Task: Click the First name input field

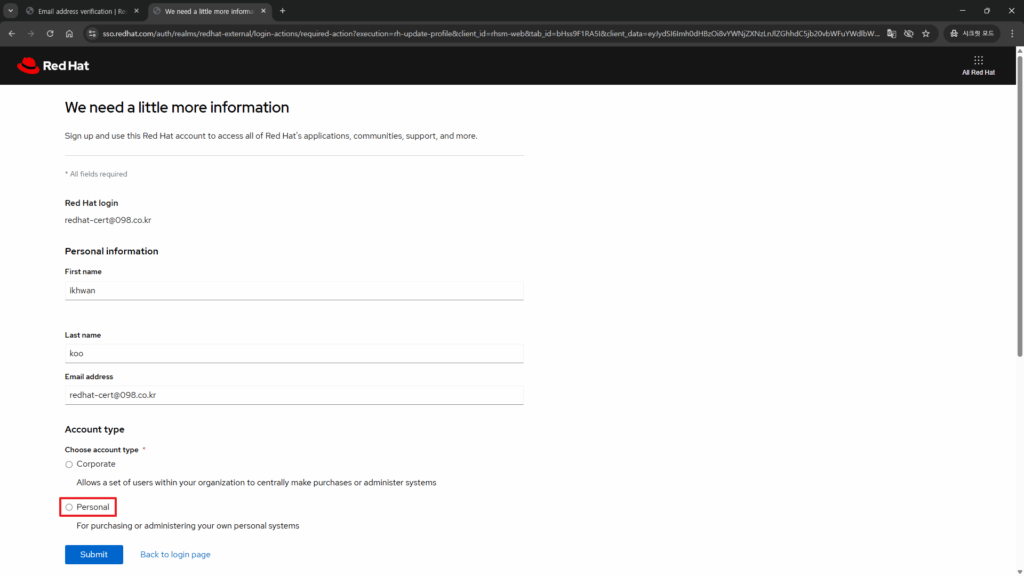Action: 293,290
